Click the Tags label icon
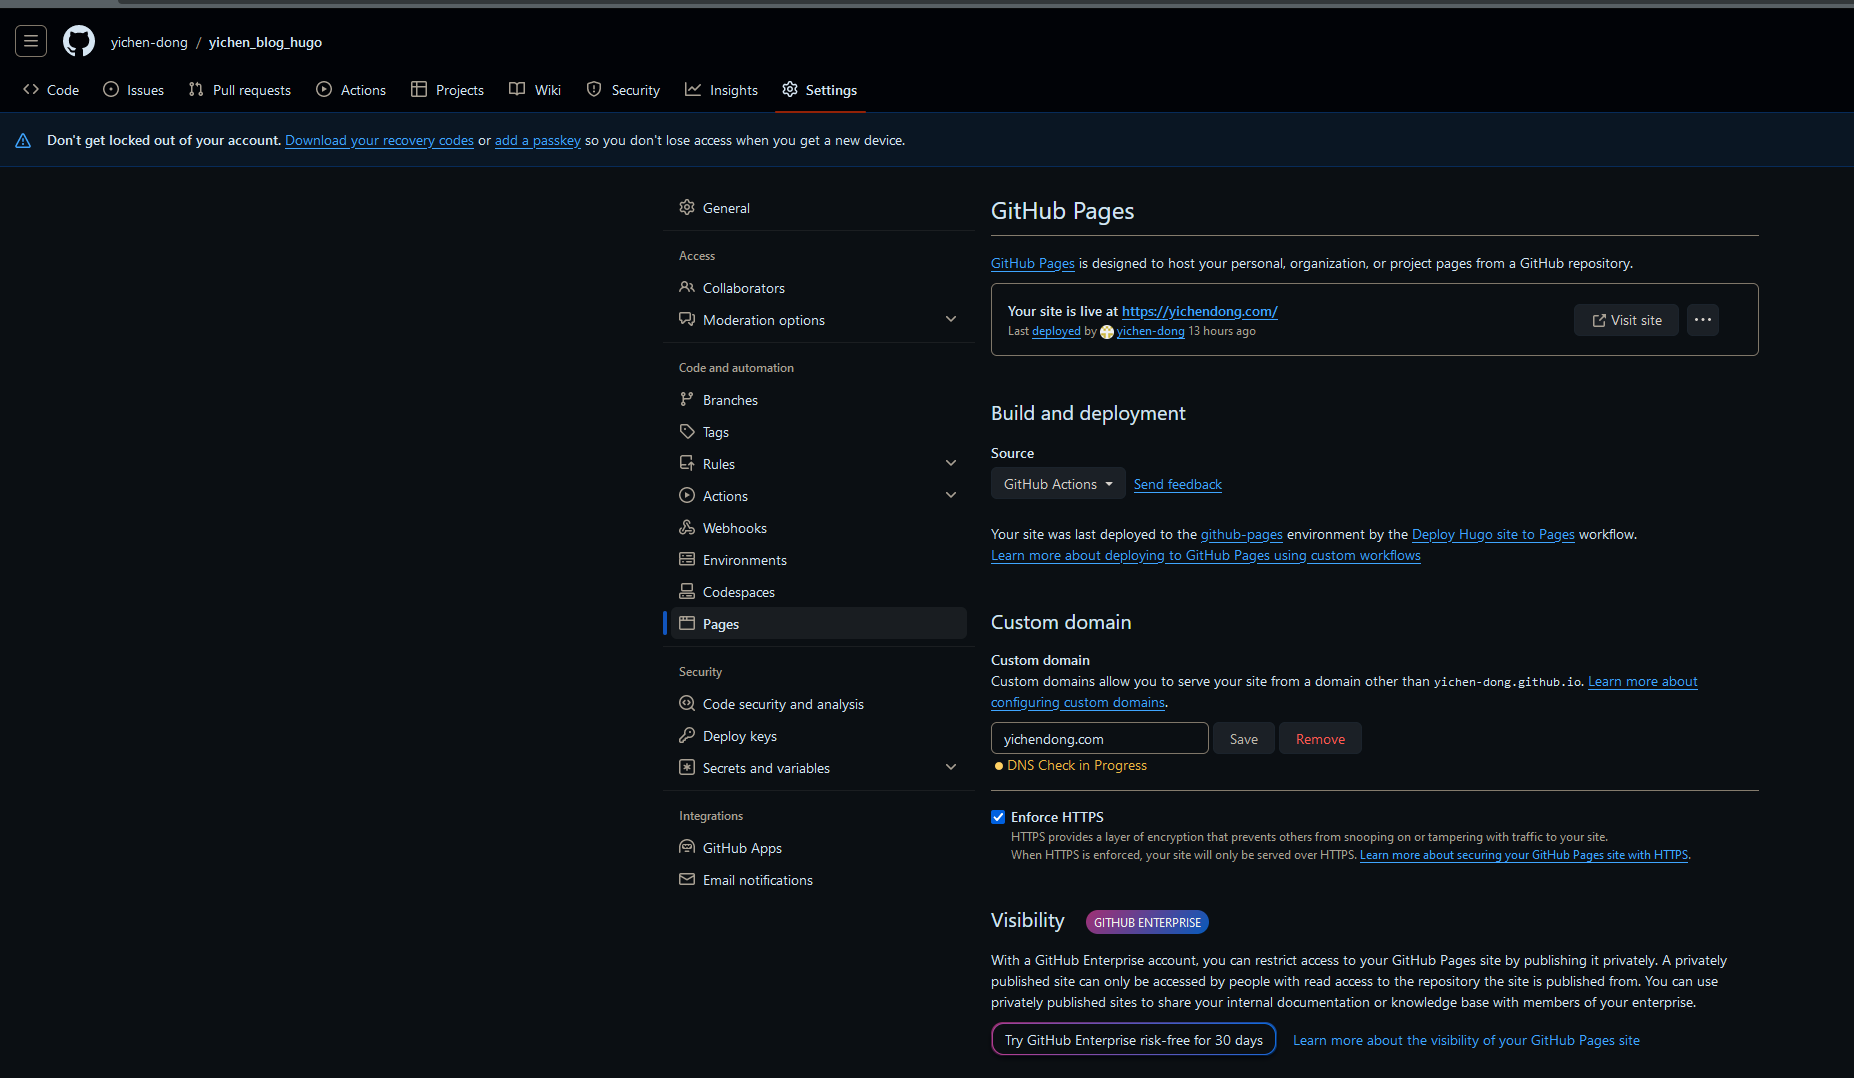 pos(687,431)
